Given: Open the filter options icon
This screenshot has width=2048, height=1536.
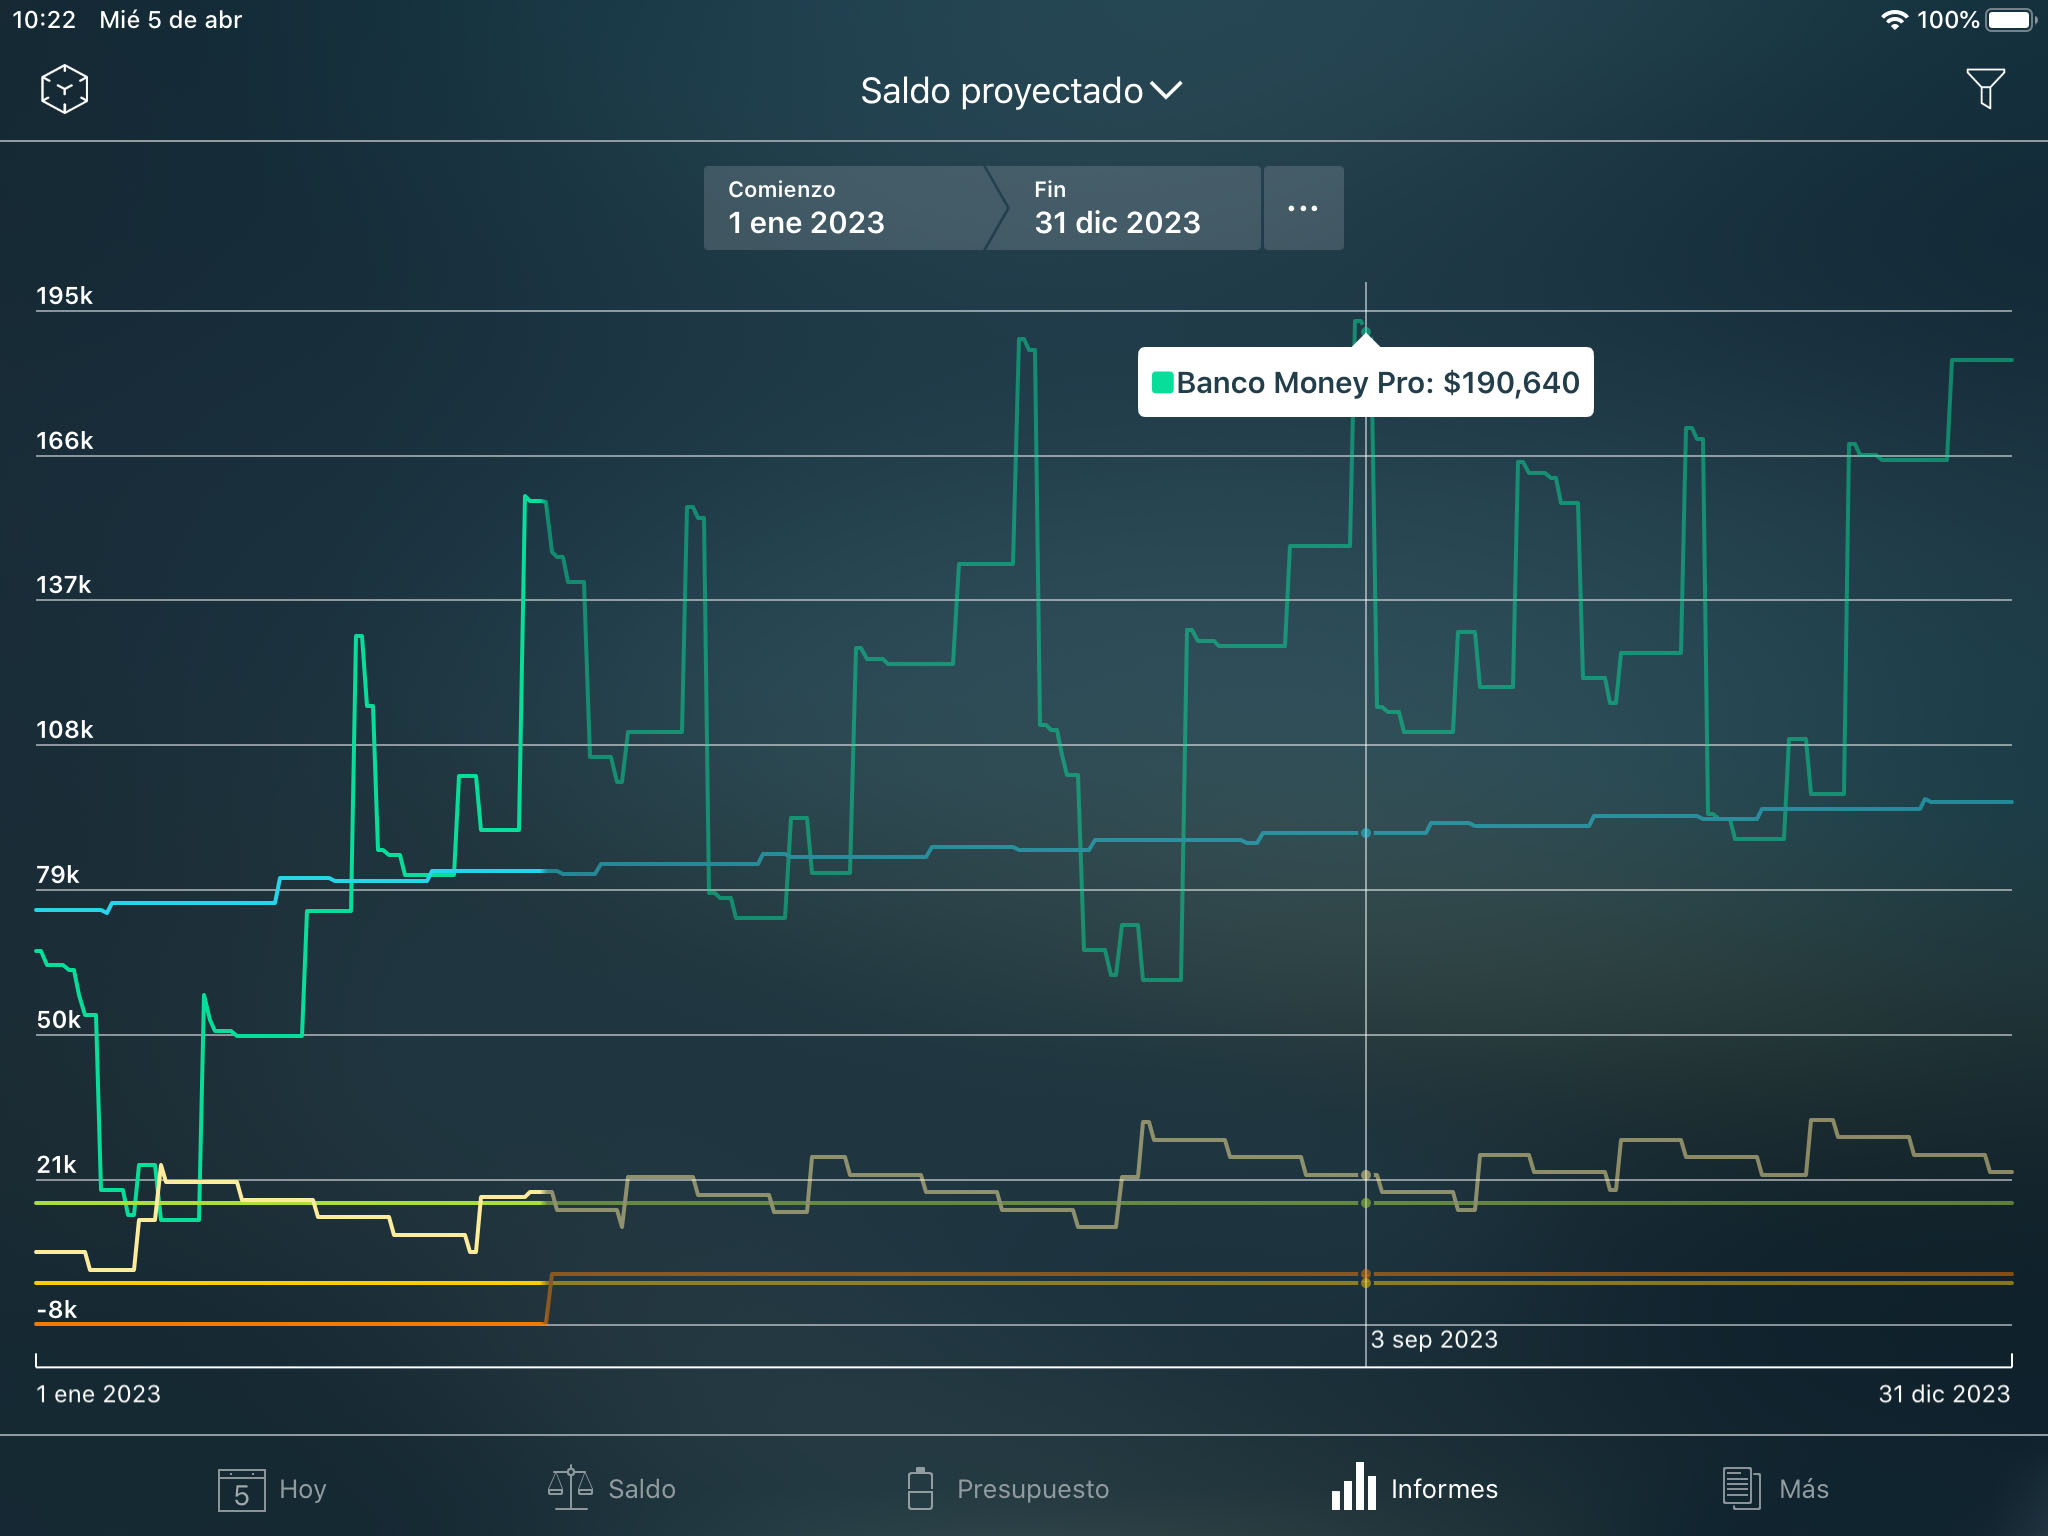Looking at the screenshot, I should 1988,88.
